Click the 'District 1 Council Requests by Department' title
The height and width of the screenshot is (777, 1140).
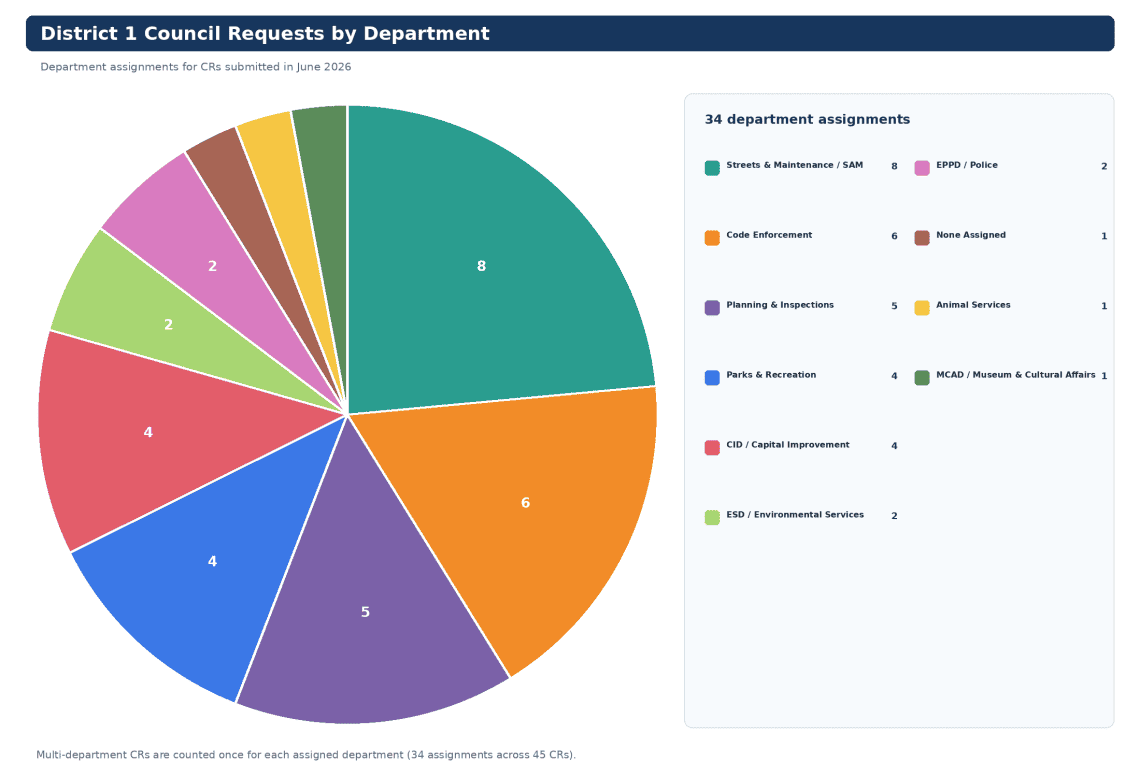coord(265,33)
